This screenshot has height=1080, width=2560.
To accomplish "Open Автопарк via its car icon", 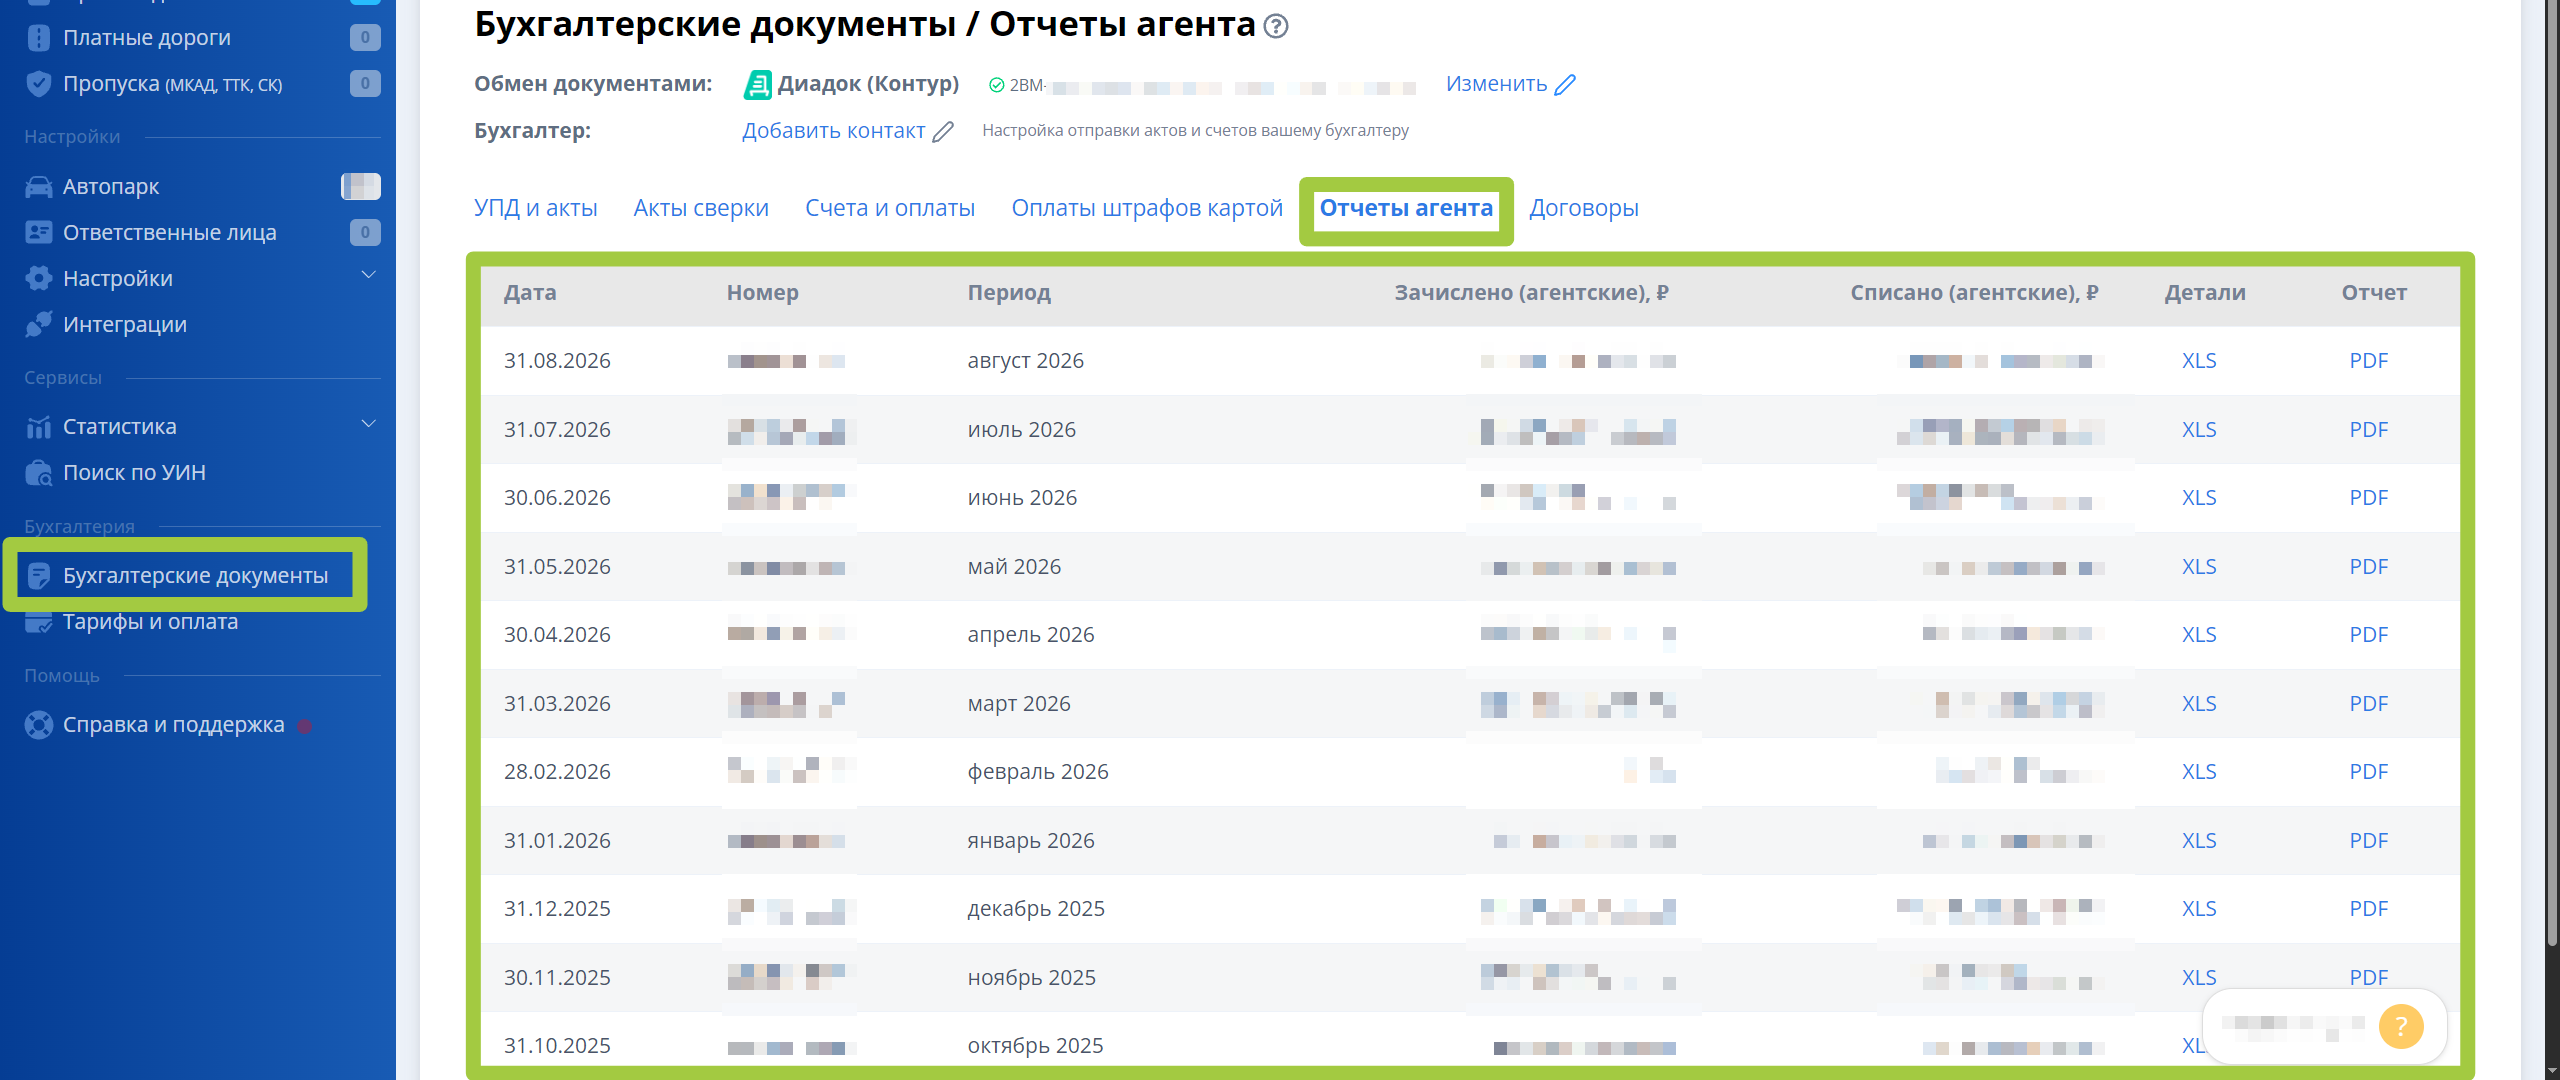I will tap(38, 187).
